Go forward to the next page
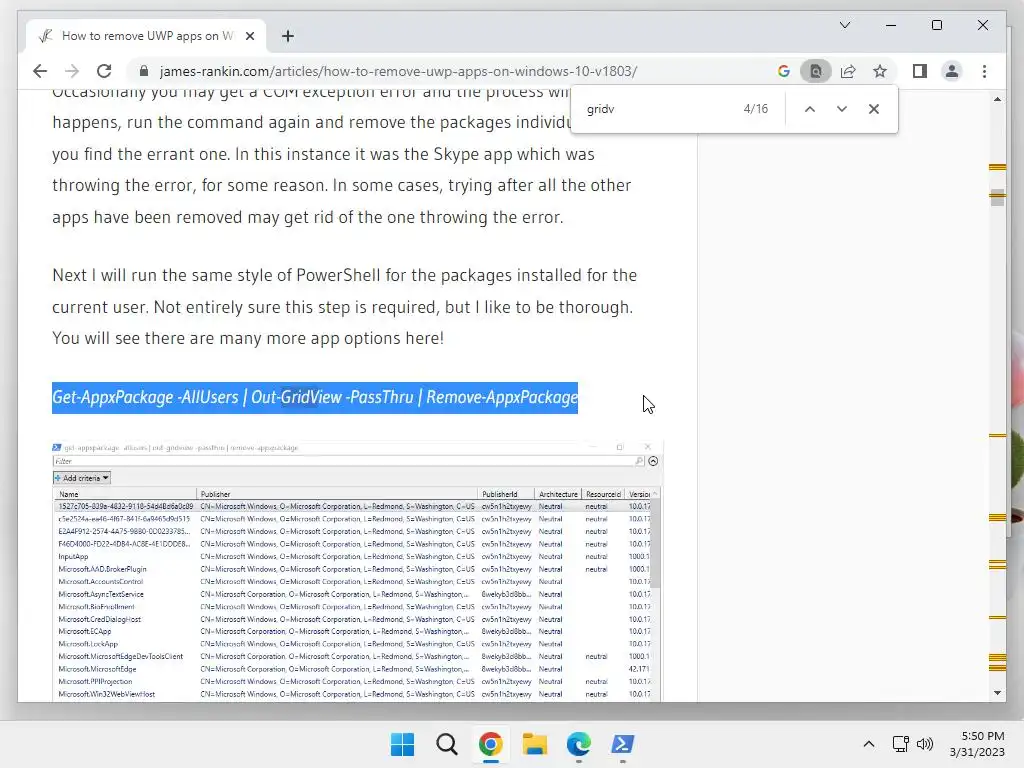 [x=72, y=71]
